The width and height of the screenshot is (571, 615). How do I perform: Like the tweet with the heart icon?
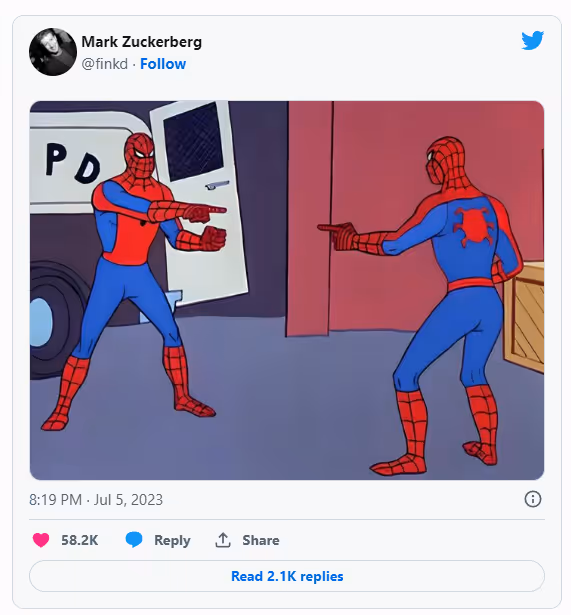(x=41, y=540)
